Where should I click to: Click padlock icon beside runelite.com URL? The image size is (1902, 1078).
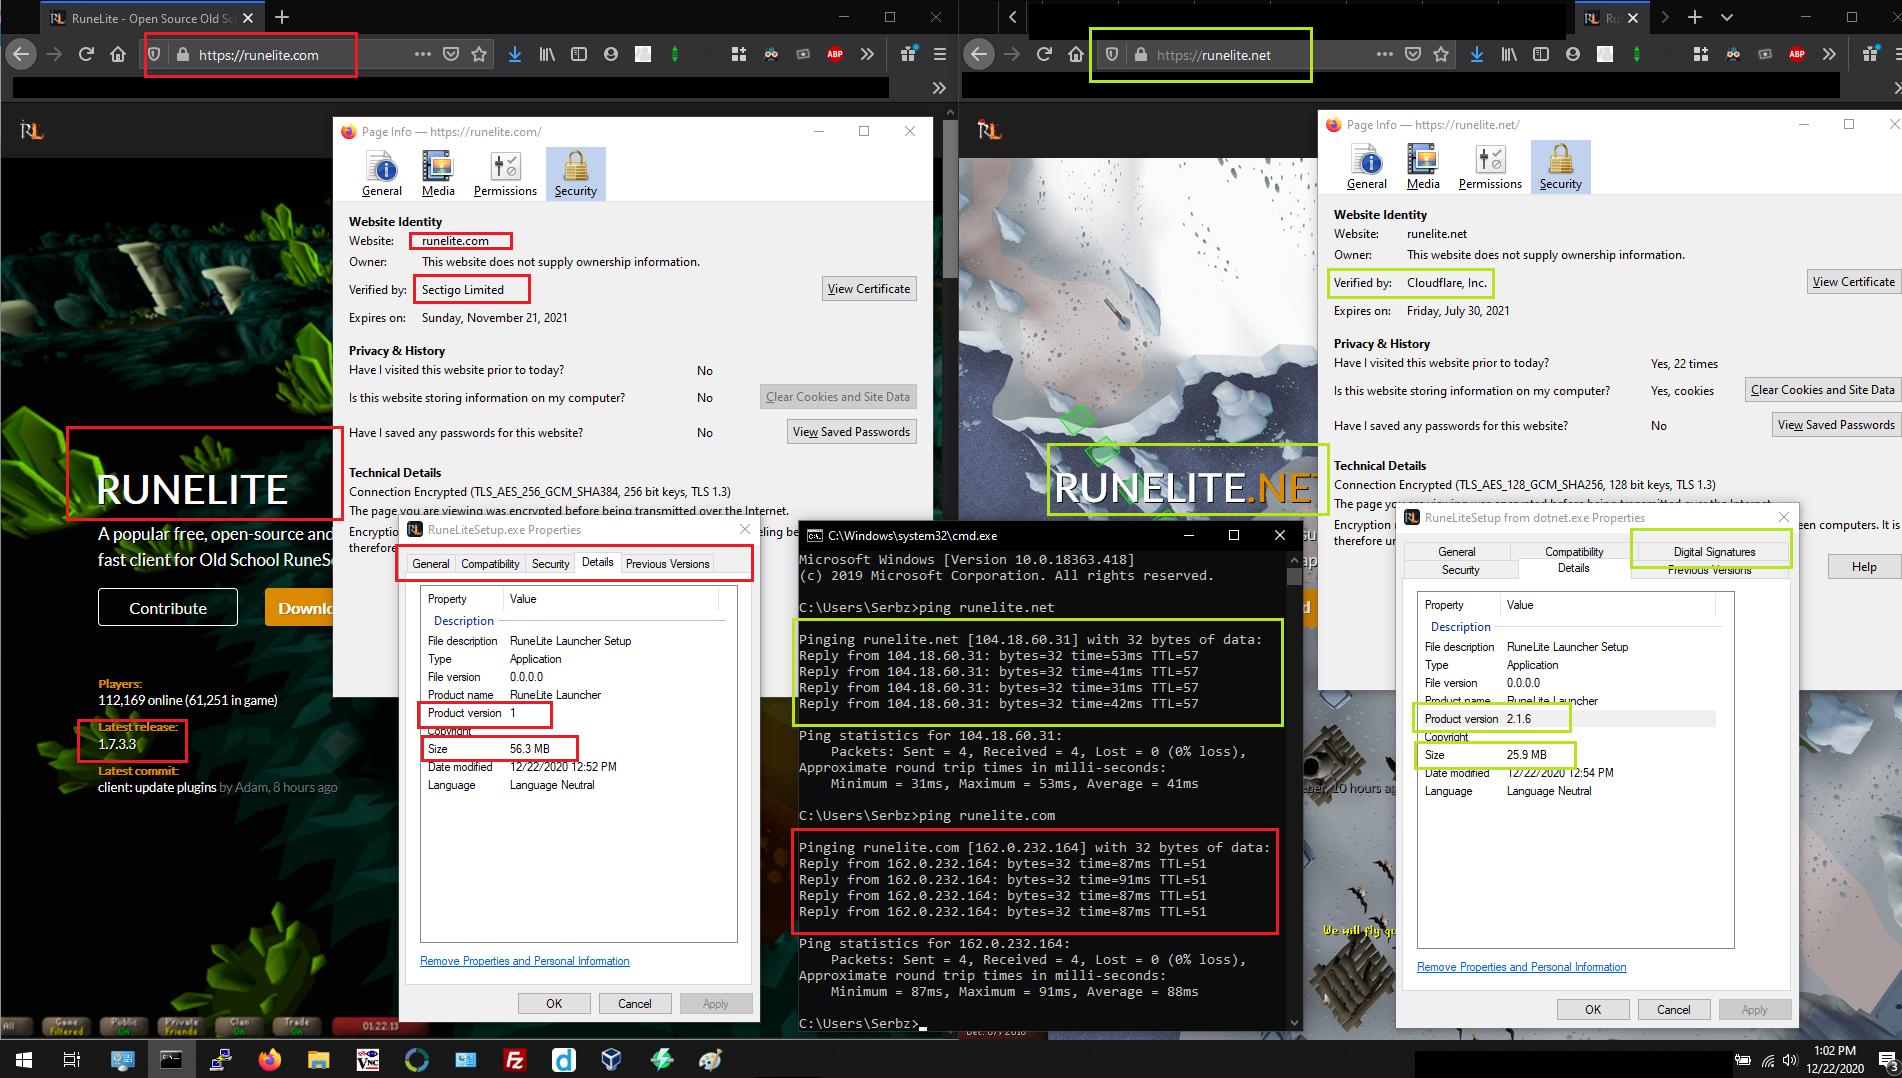(x=182, y=55)
